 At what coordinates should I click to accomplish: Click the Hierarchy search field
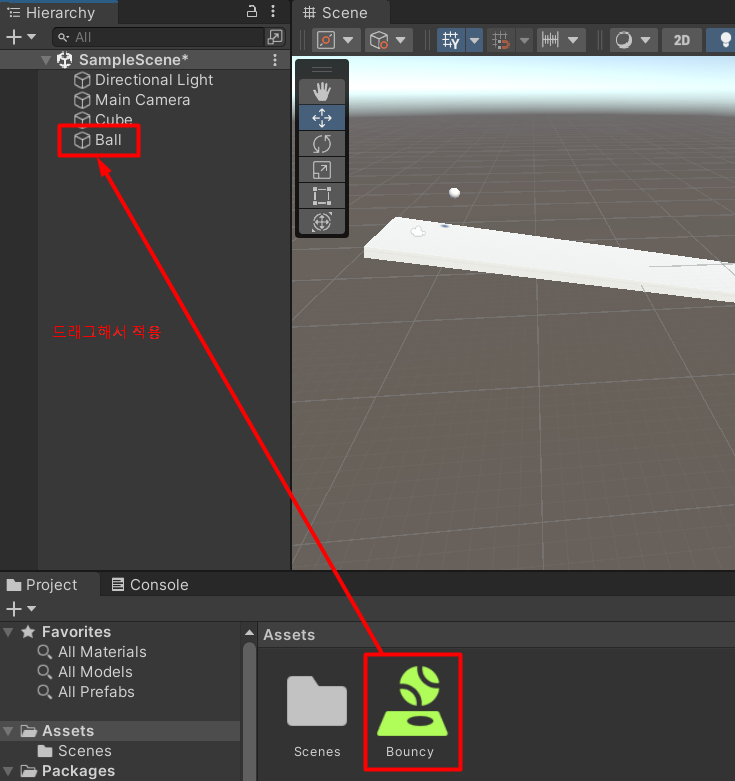(x=158, y=37)
